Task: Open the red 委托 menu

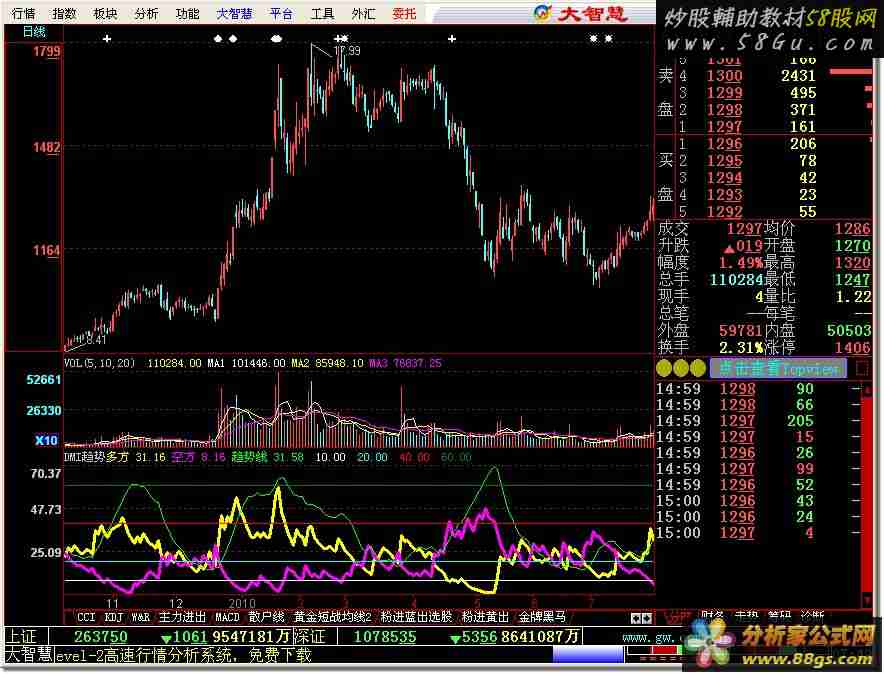Action: 404,14
